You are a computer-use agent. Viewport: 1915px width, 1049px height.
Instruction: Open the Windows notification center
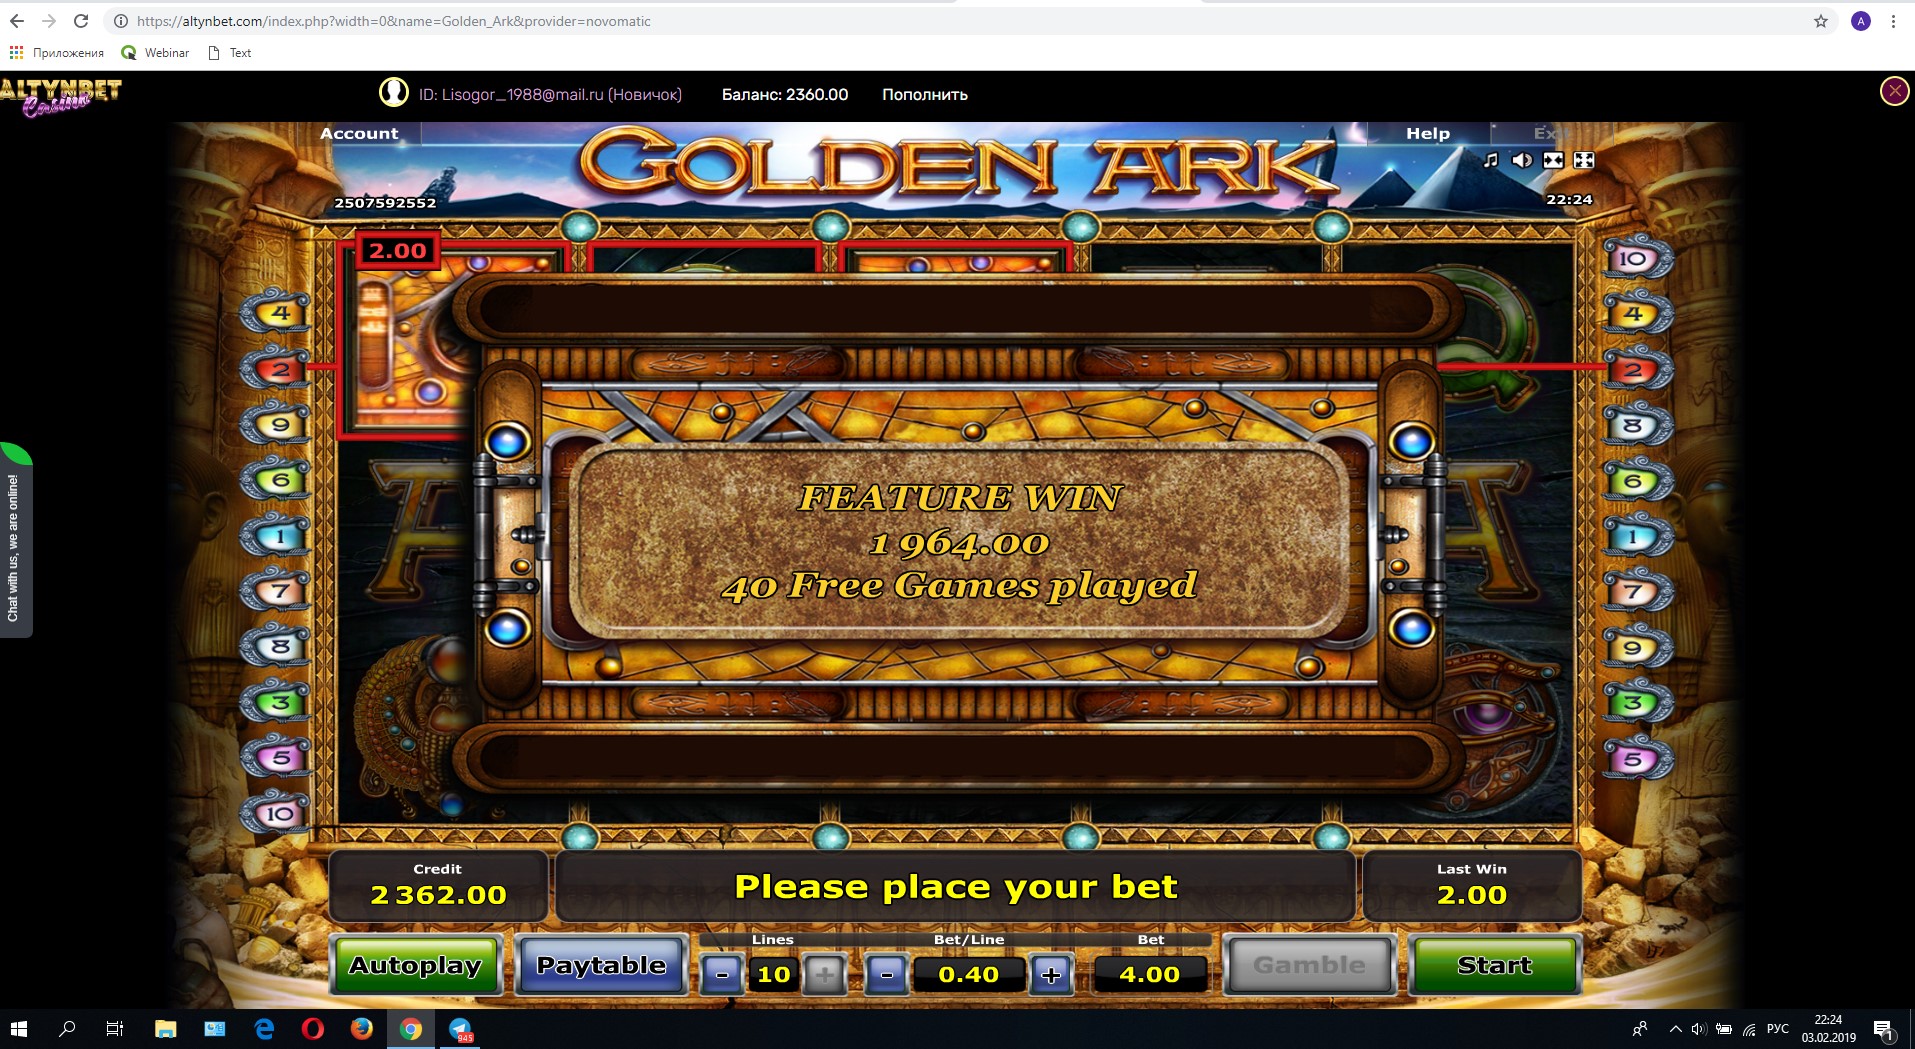pyautogui.click(x=1883, y=1028)
